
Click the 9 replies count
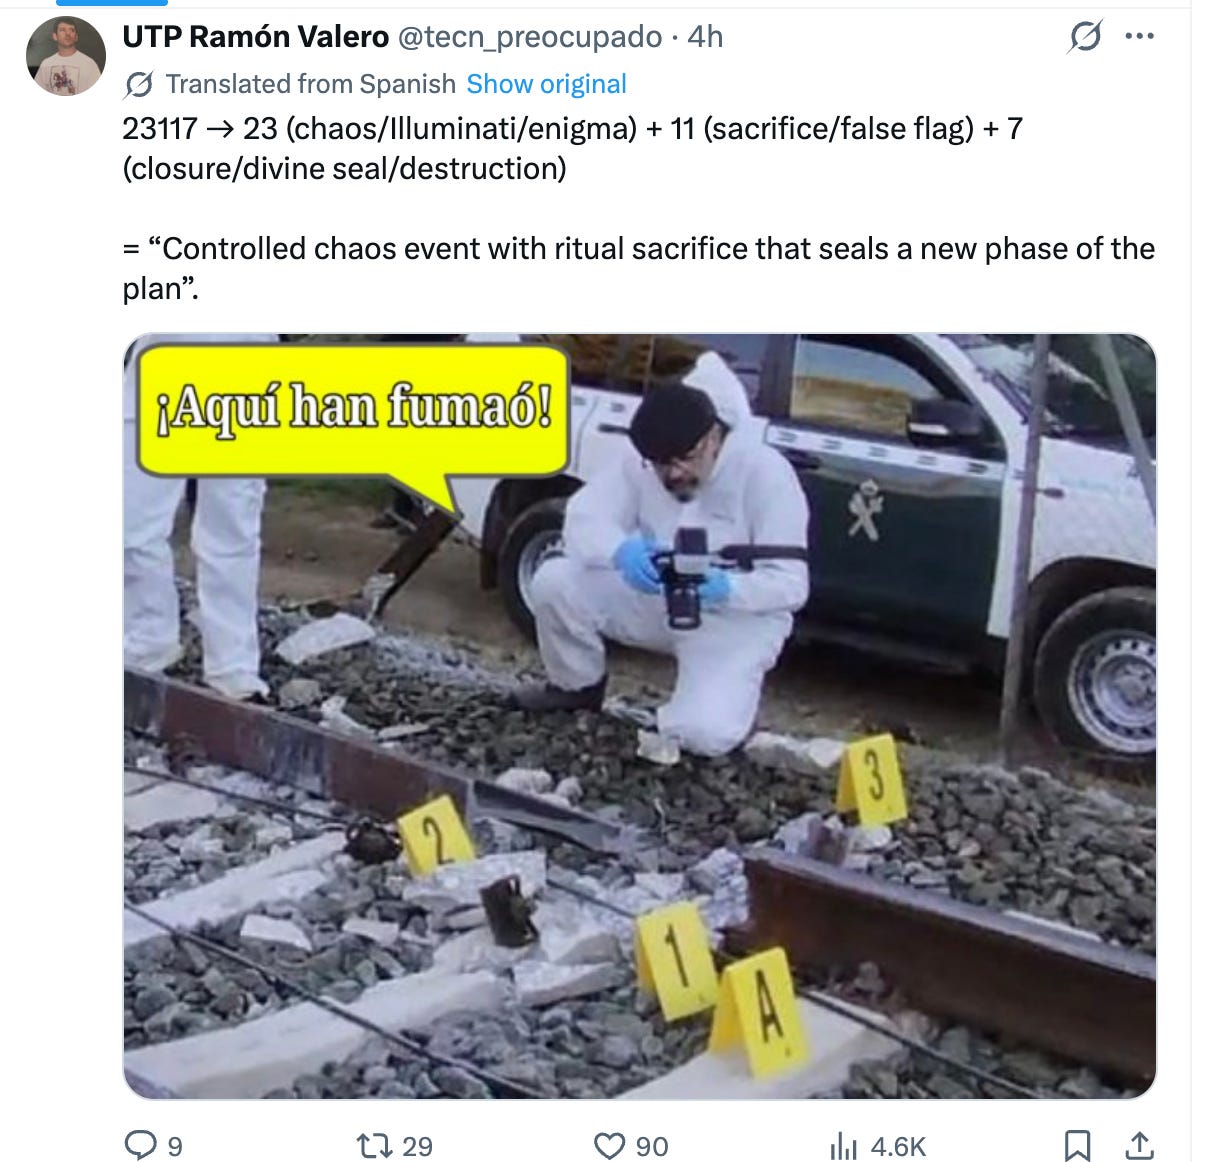click(174, 1146)
